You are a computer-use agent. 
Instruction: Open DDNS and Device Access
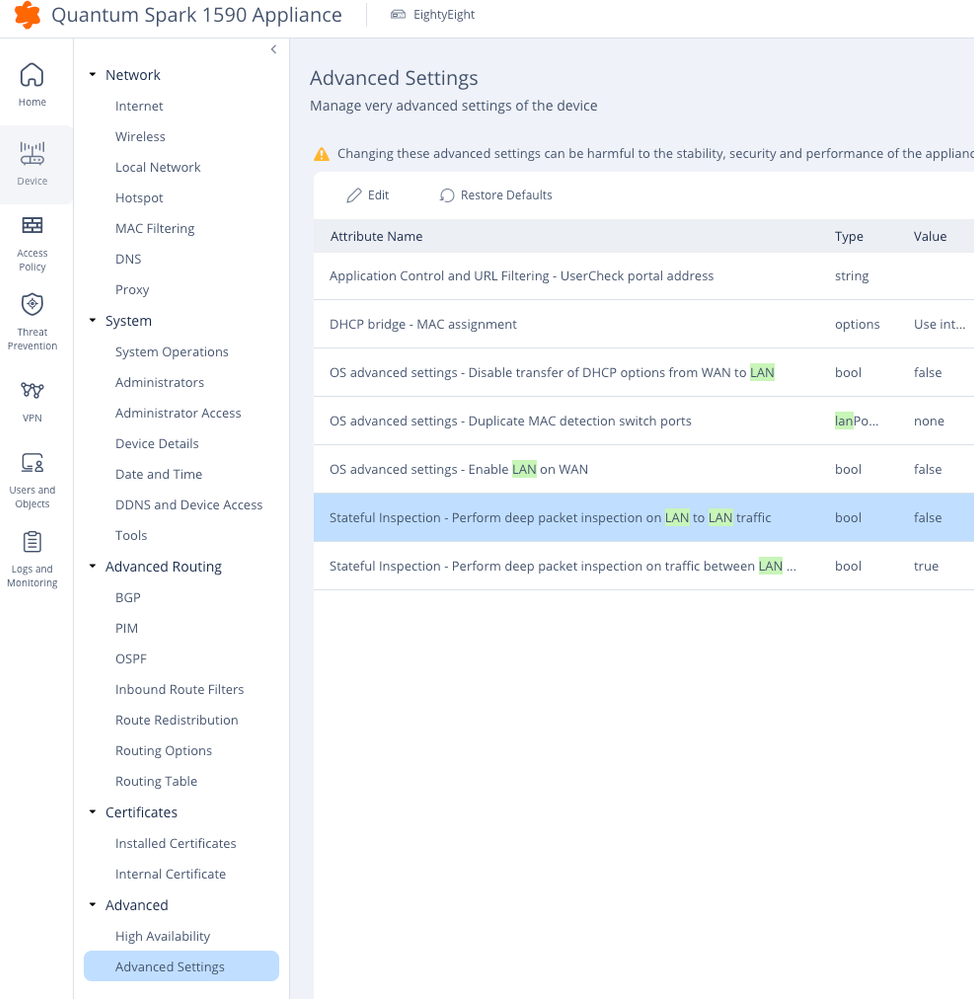coord(189,505)
